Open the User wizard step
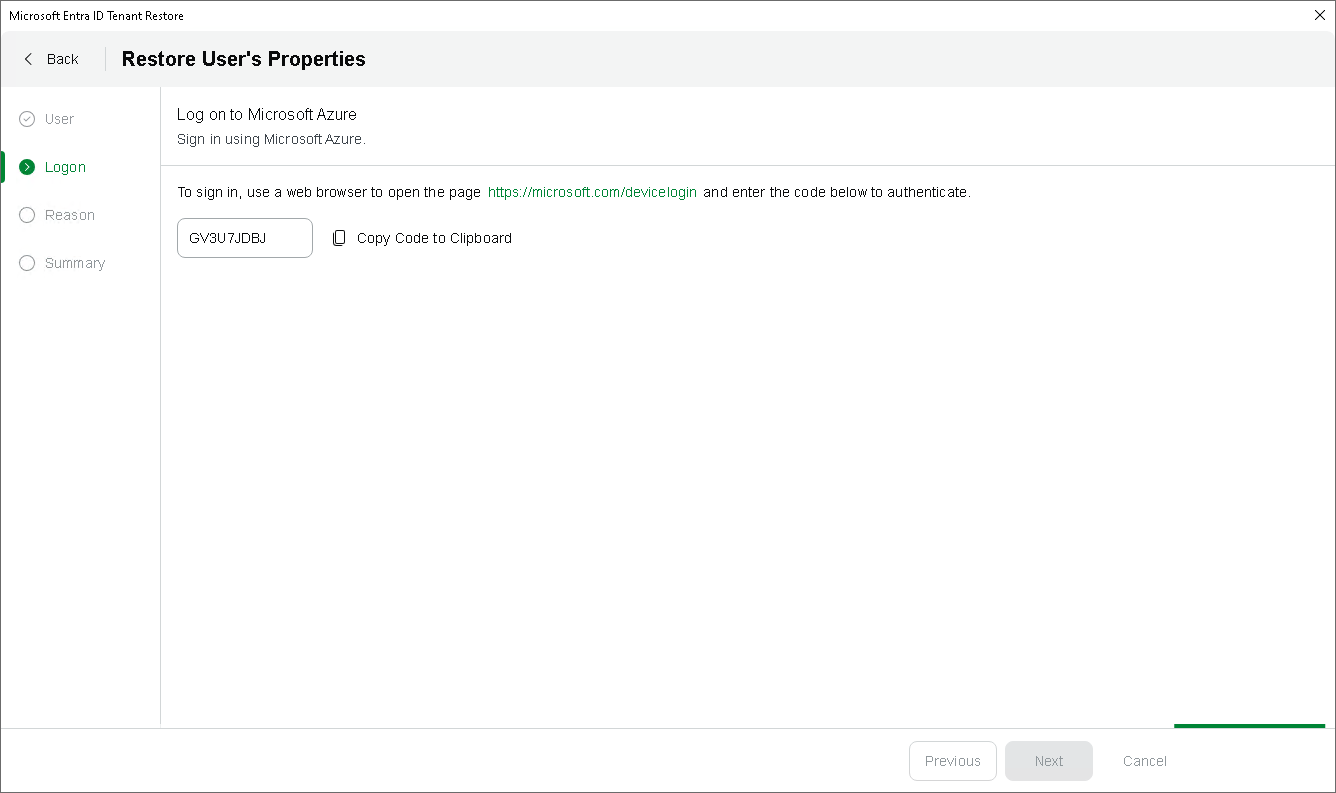Screen dimensions: 1336x793 (60, 119)
